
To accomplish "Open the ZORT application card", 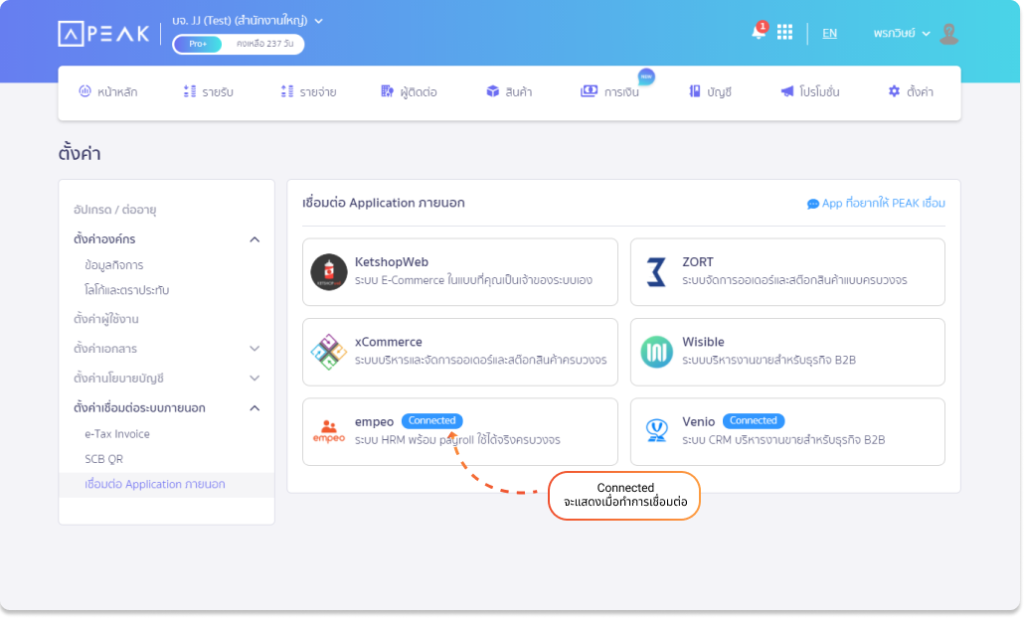I will pyautogui.click(x=788, y=272).
